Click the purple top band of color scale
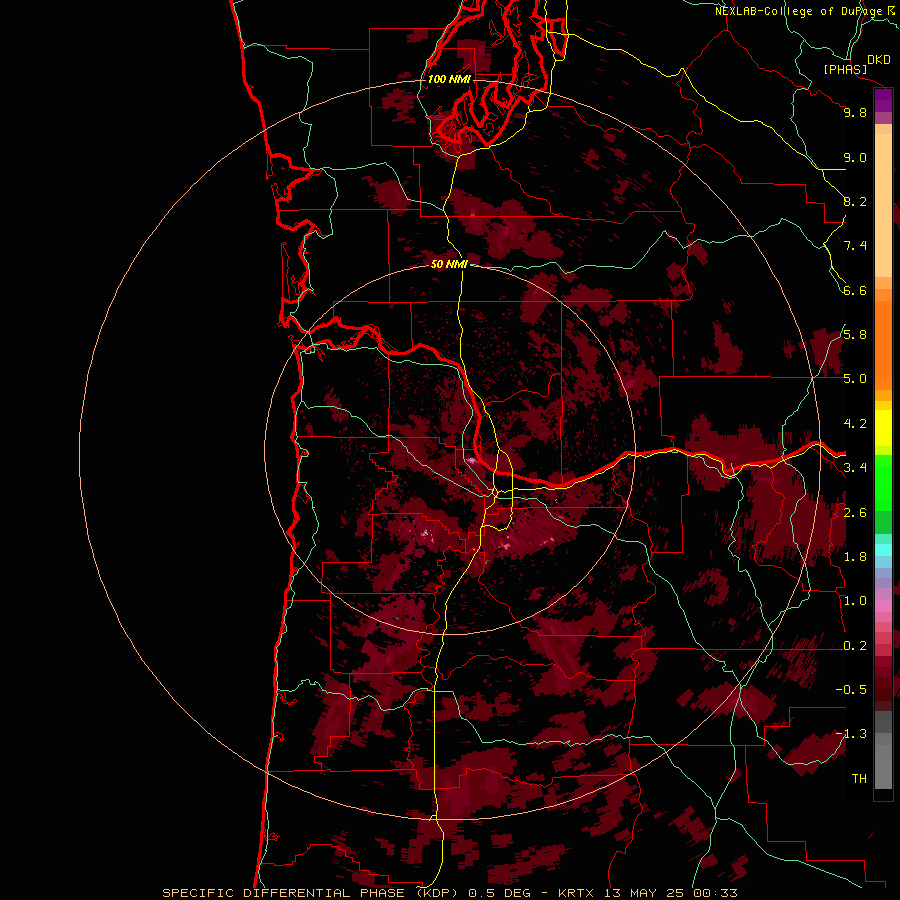Viewport: 900px width, 900px height. click(883, 101)
